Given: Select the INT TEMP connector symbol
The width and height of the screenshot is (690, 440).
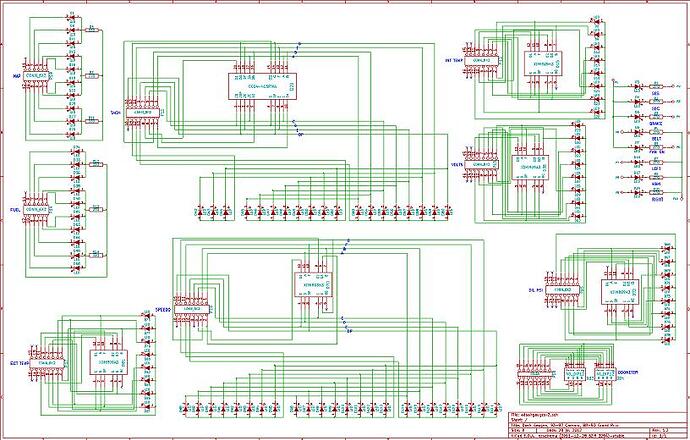Looking at the screenshot, I should pyautogui.click(x=483, y=61).
